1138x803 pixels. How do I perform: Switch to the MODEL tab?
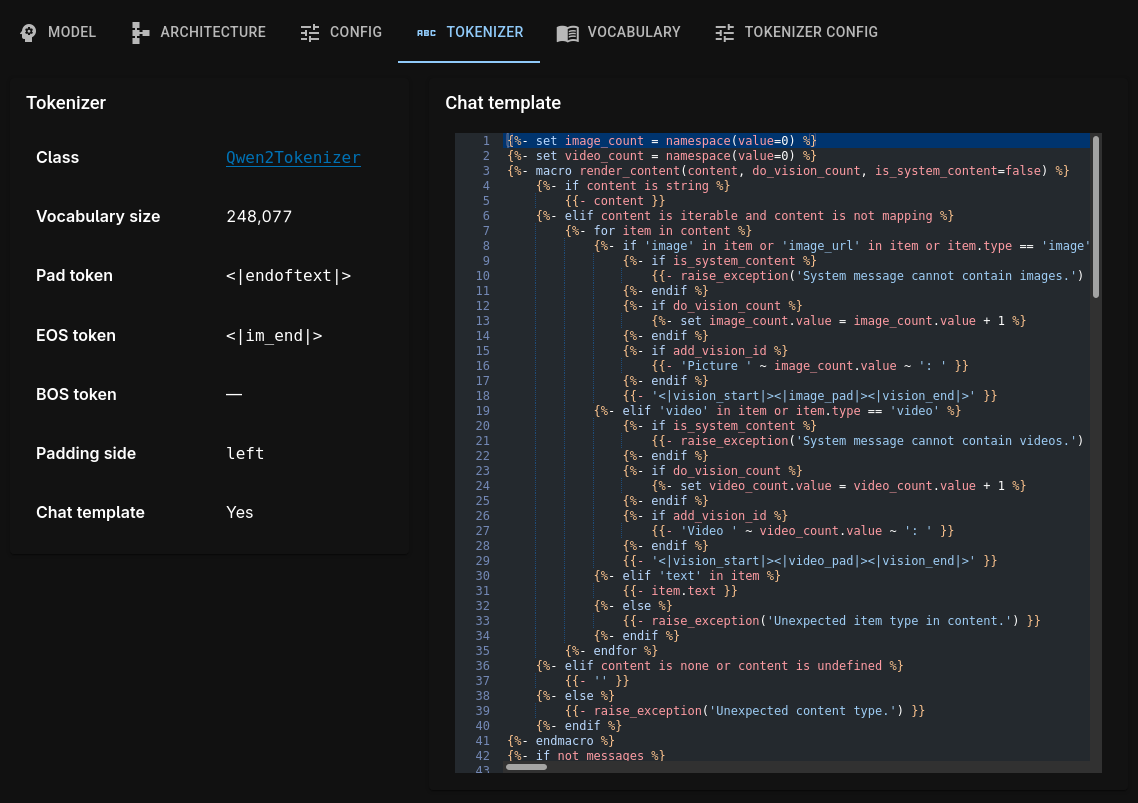tap(58, 32)
